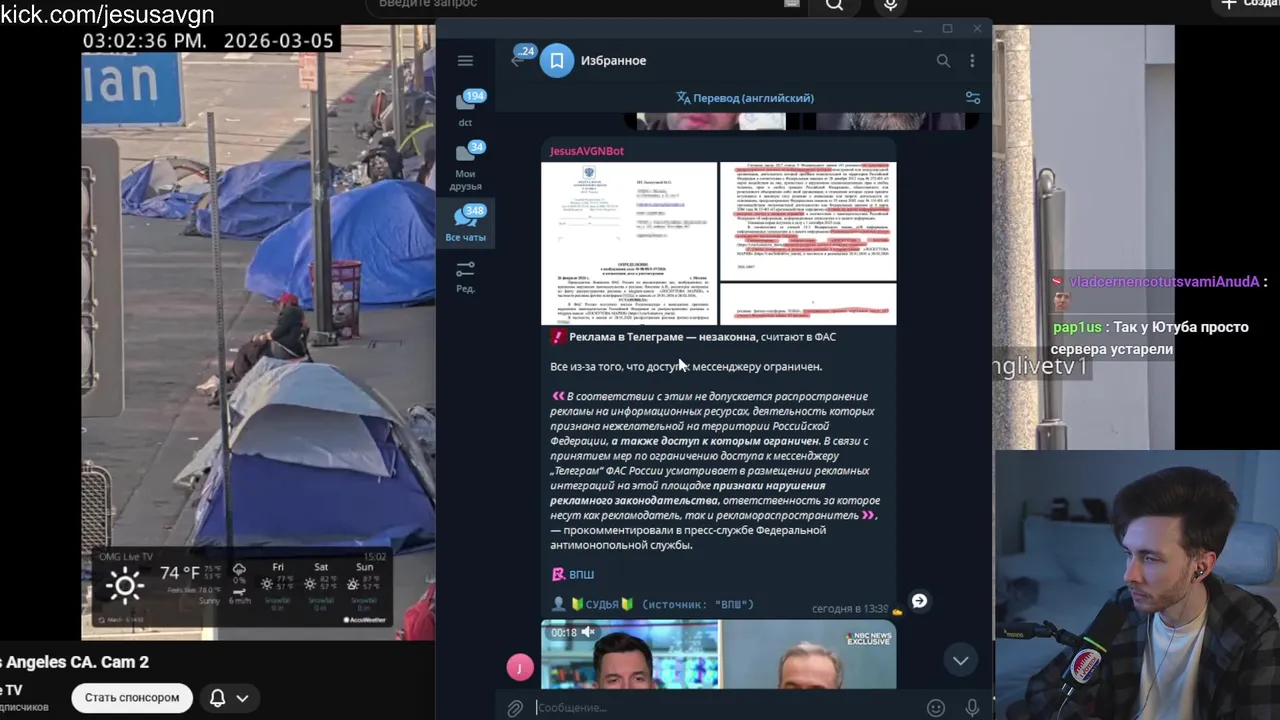Maximize the Telegram window

[947, 28]
